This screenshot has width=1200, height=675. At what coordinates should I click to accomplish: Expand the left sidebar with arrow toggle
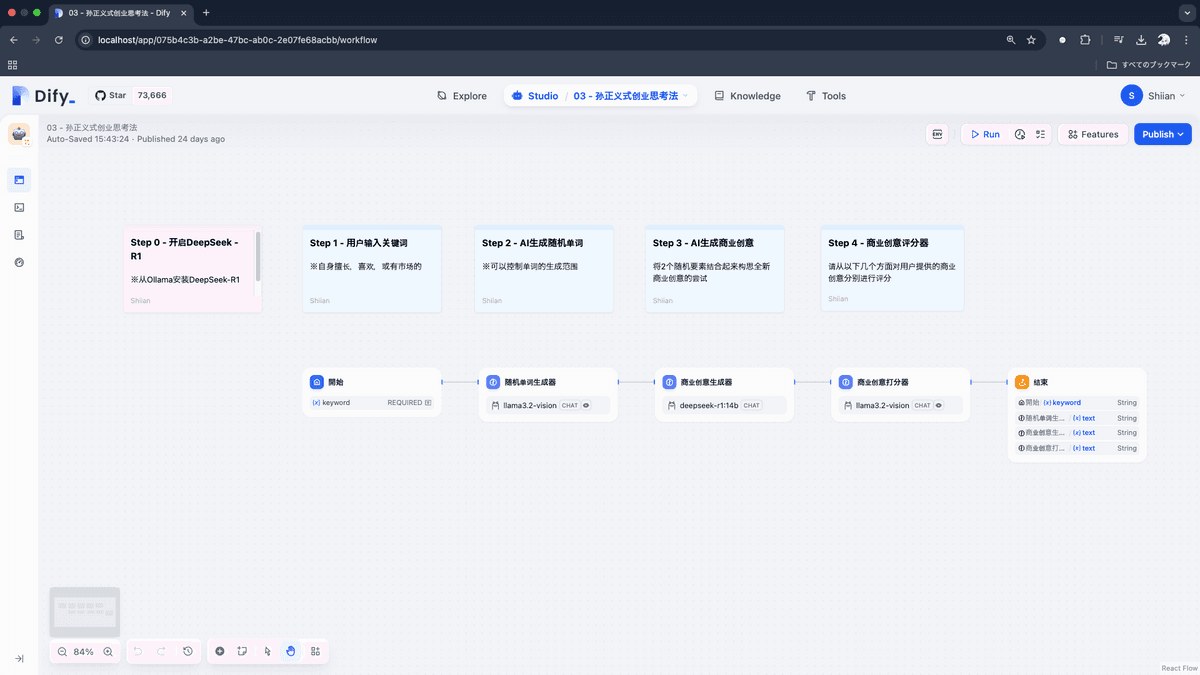pos(19,658)
